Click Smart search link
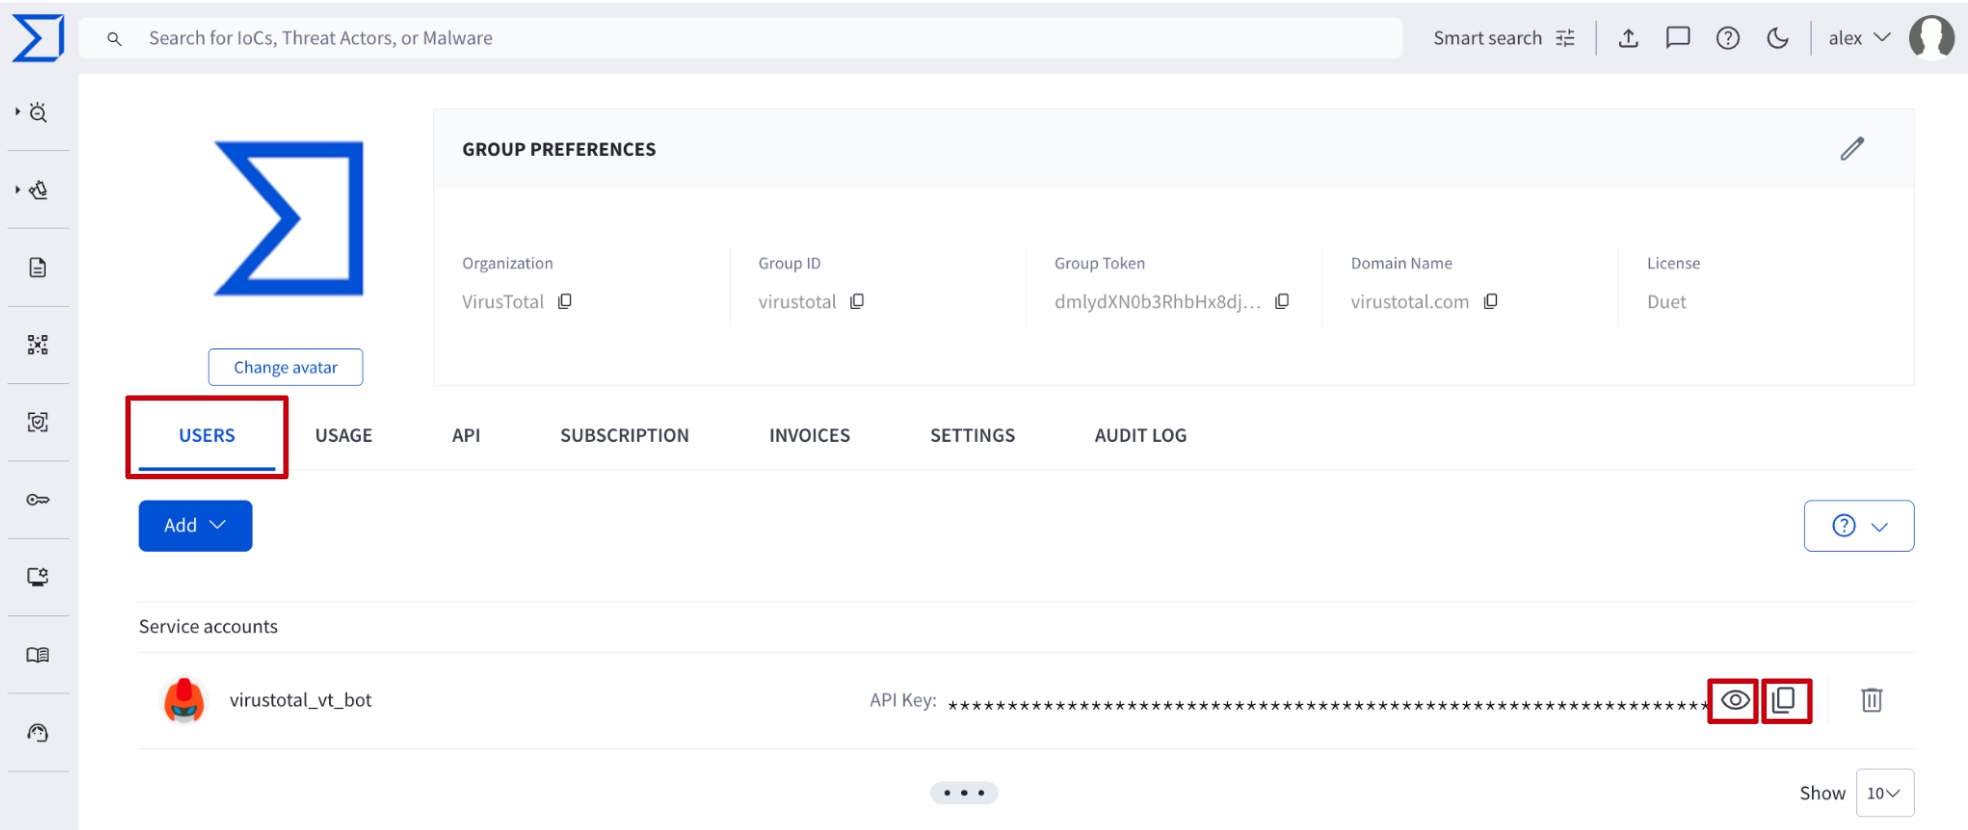 [1488, 38]
